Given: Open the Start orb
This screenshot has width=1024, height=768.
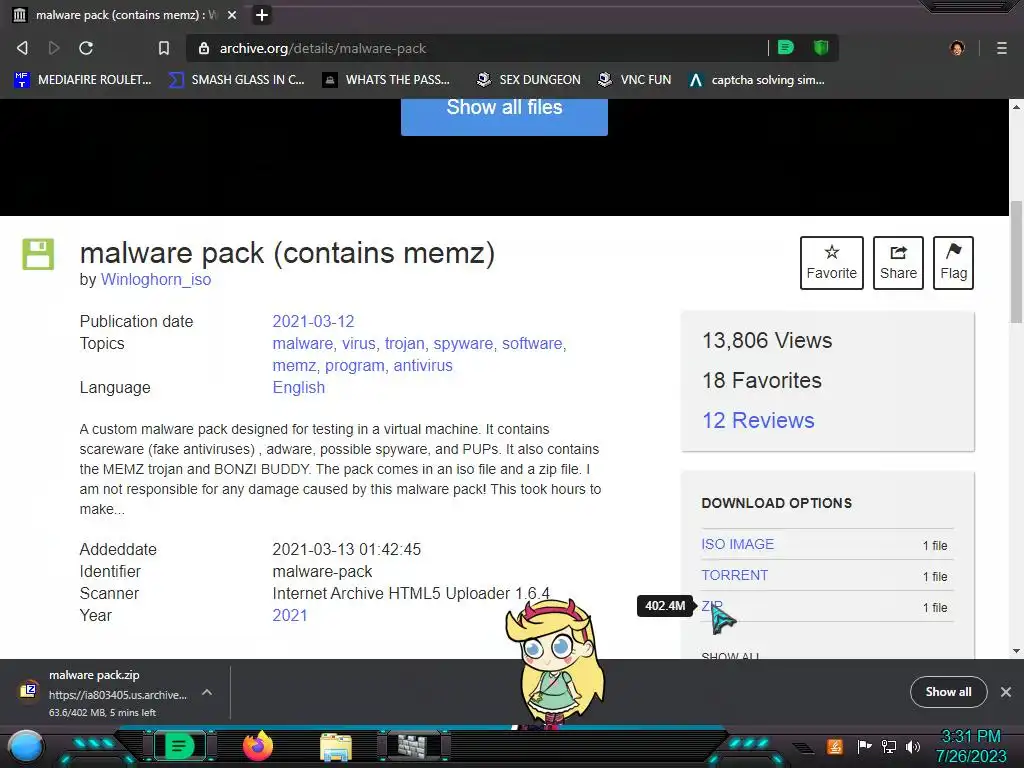Looking at the screenshot, I should [x=25, y=746].
